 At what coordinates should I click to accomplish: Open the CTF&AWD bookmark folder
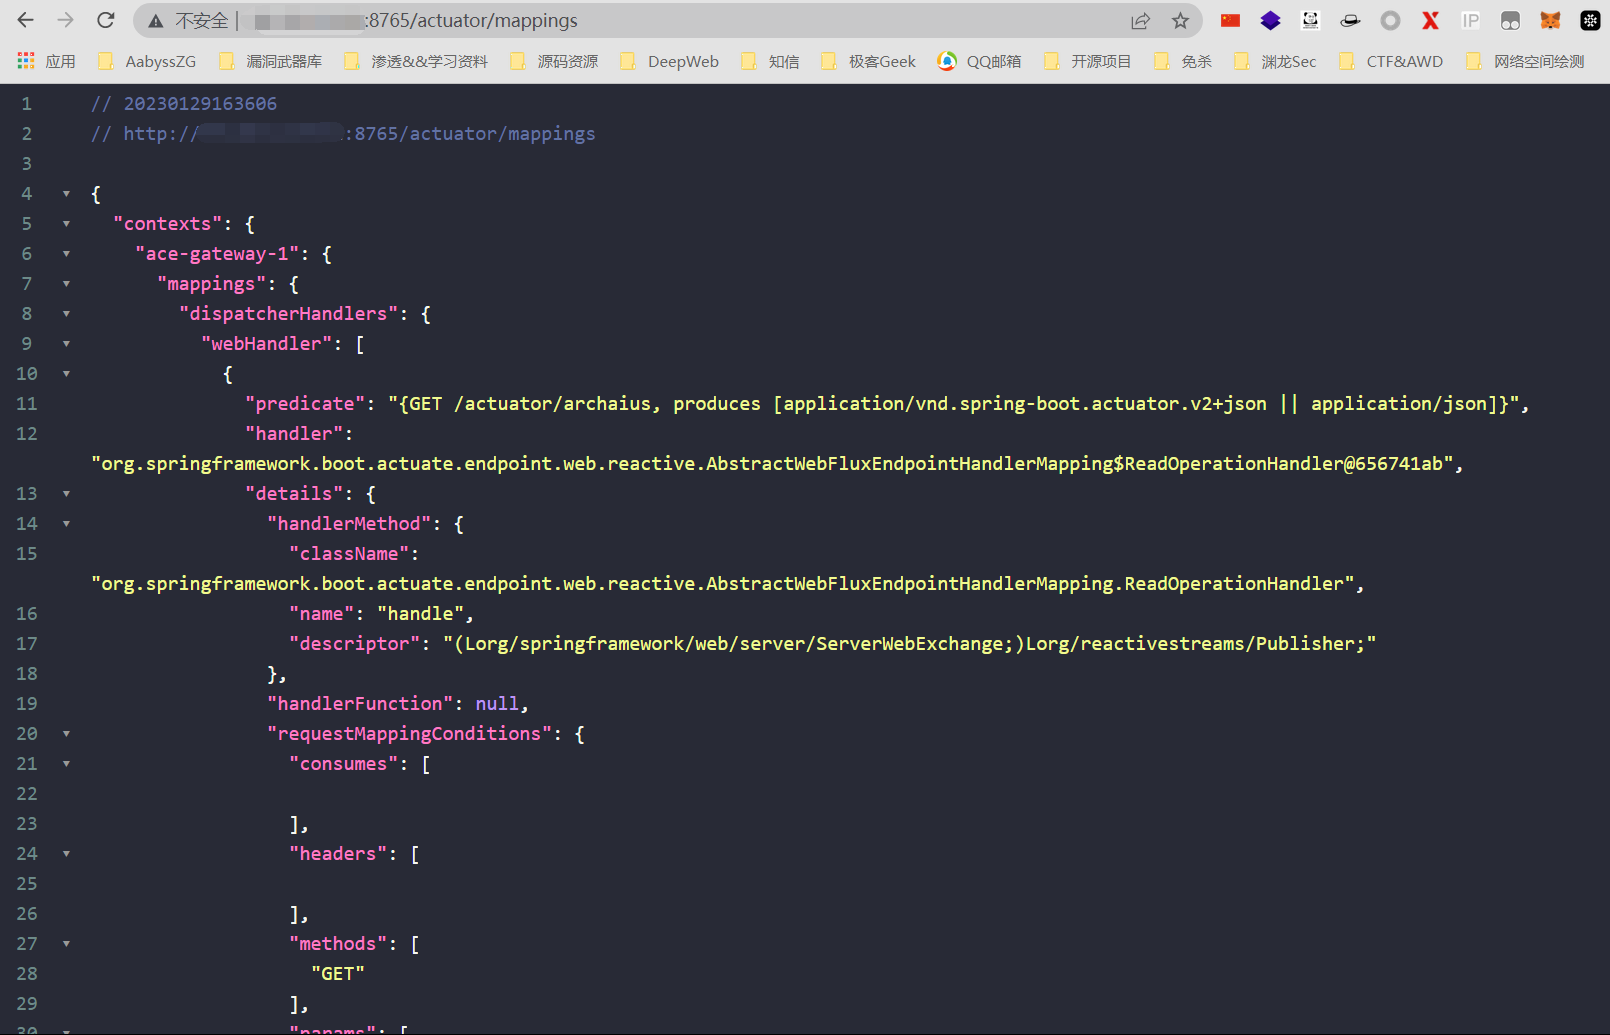tap(1391, 61)
